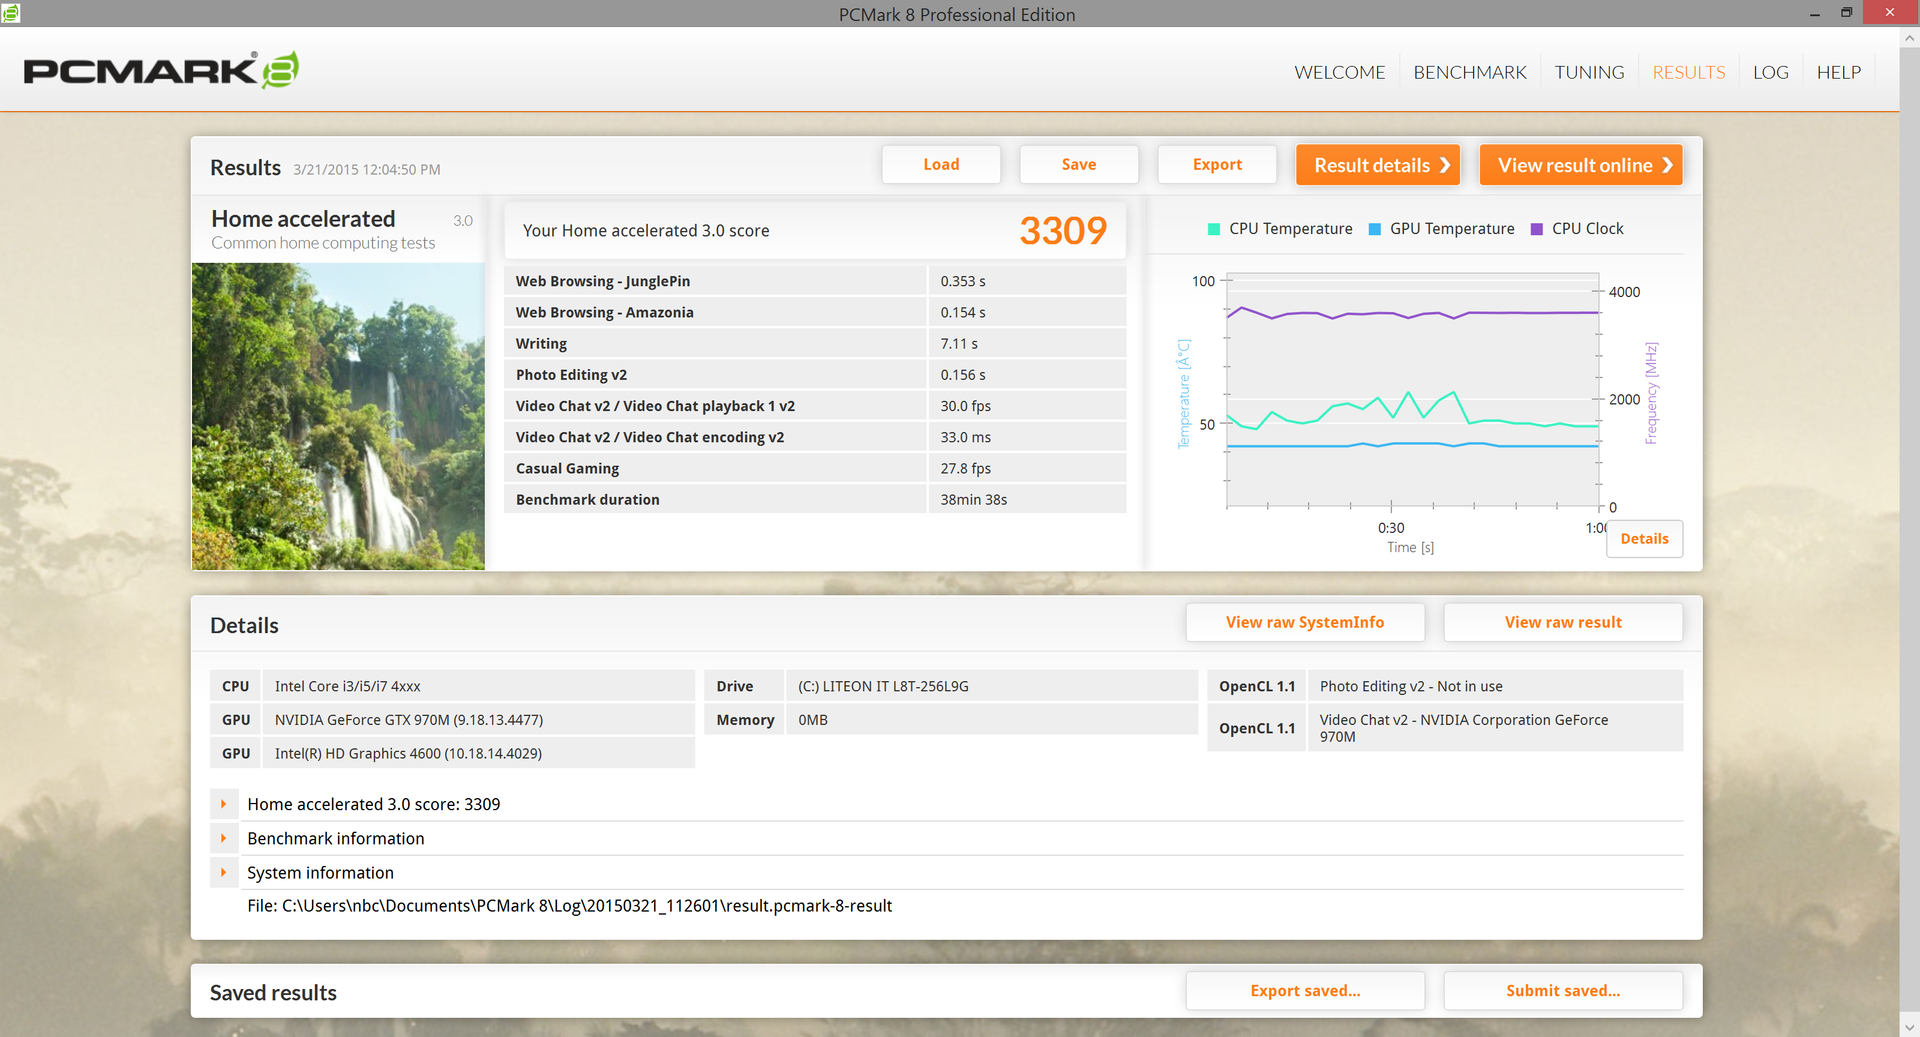This screenshot has width=1920, height=1037.
Task: Click the app icon in title bar
Action: coord(11,13)
